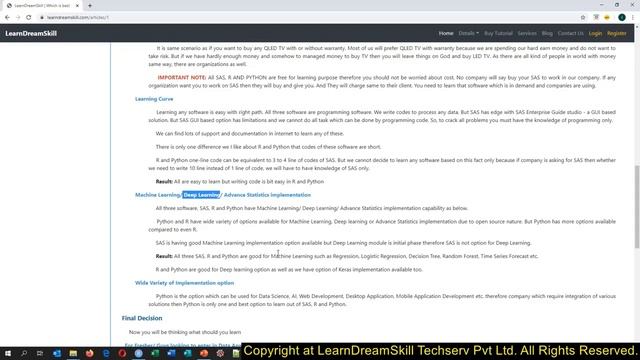
Task: Click the page vertical scrollbar thumb
Action: coord(637,207)
